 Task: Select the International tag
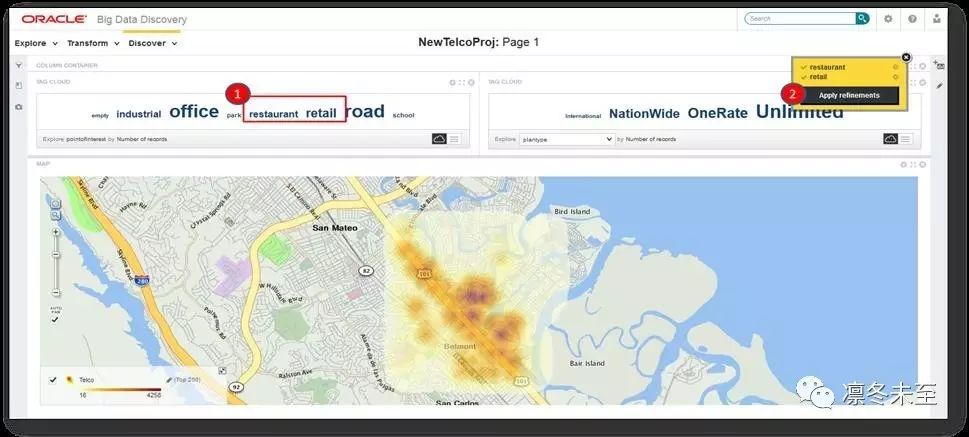click(x=583, y=116)
